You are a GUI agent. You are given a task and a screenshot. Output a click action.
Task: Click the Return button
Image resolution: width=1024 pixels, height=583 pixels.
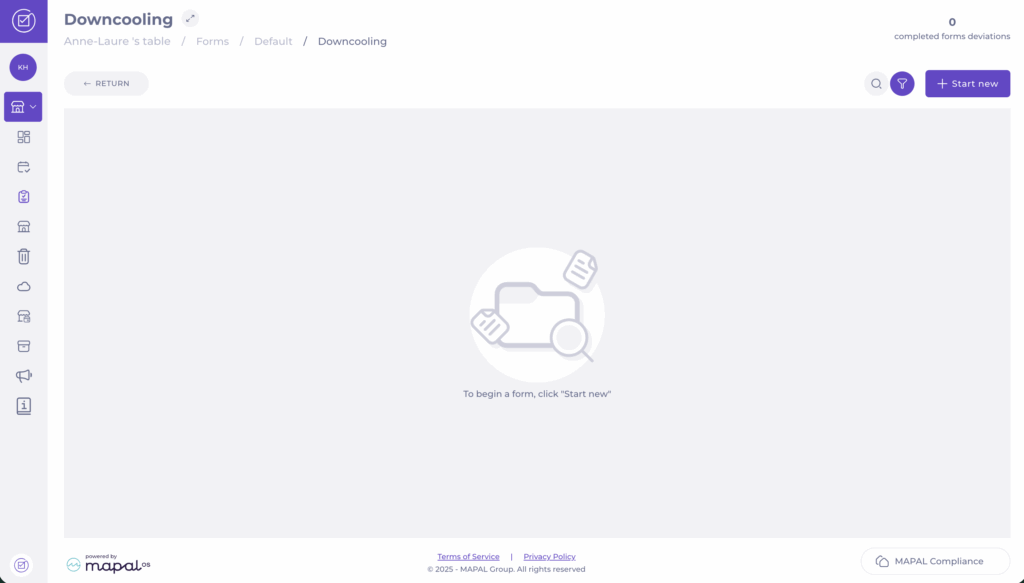[106, 84]
